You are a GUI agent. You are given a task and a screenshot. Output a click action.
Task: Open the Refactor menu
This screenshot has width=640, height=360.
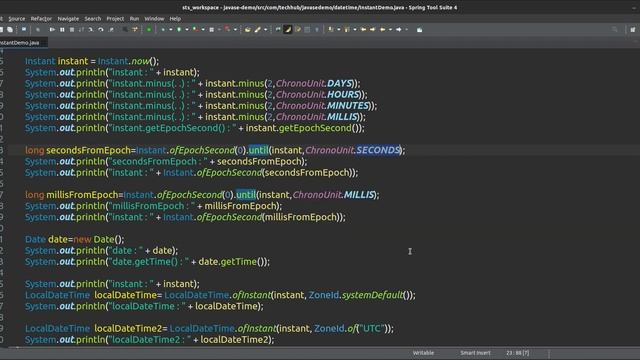(41, 19)
